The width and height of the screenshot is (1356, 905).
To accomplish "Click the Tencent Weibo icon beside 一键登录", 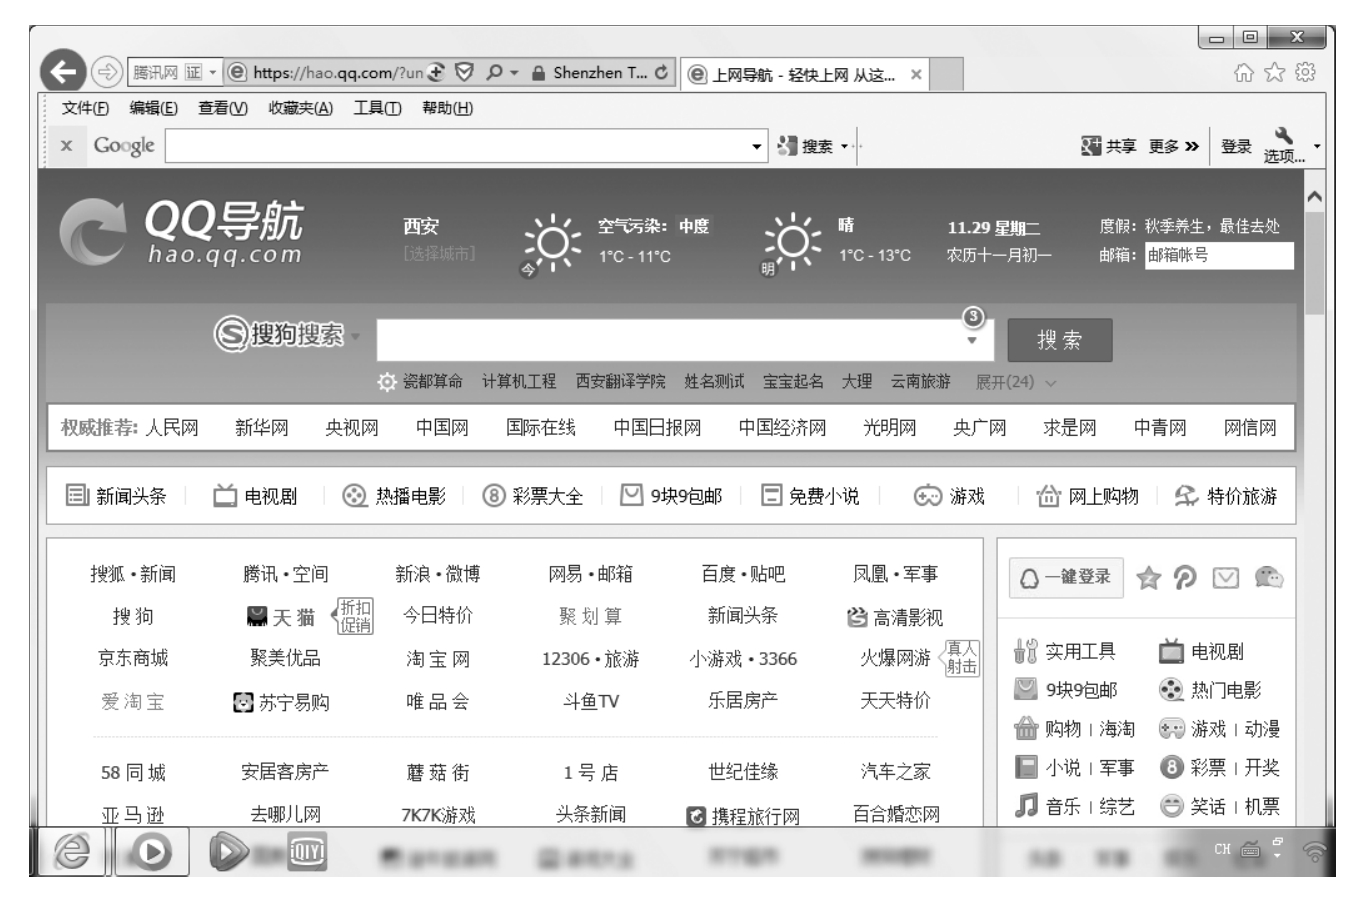I will pos(1185,577).
